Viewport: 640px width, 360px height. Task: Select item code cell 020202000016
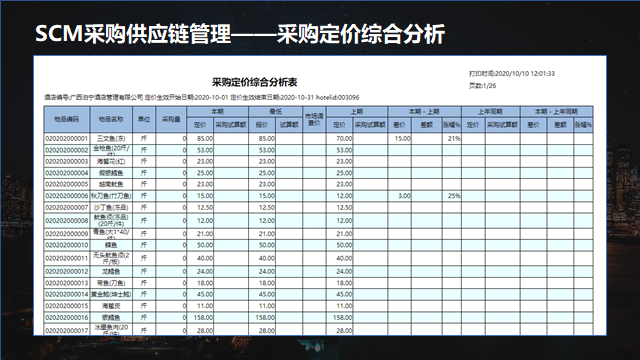(67, 318)
